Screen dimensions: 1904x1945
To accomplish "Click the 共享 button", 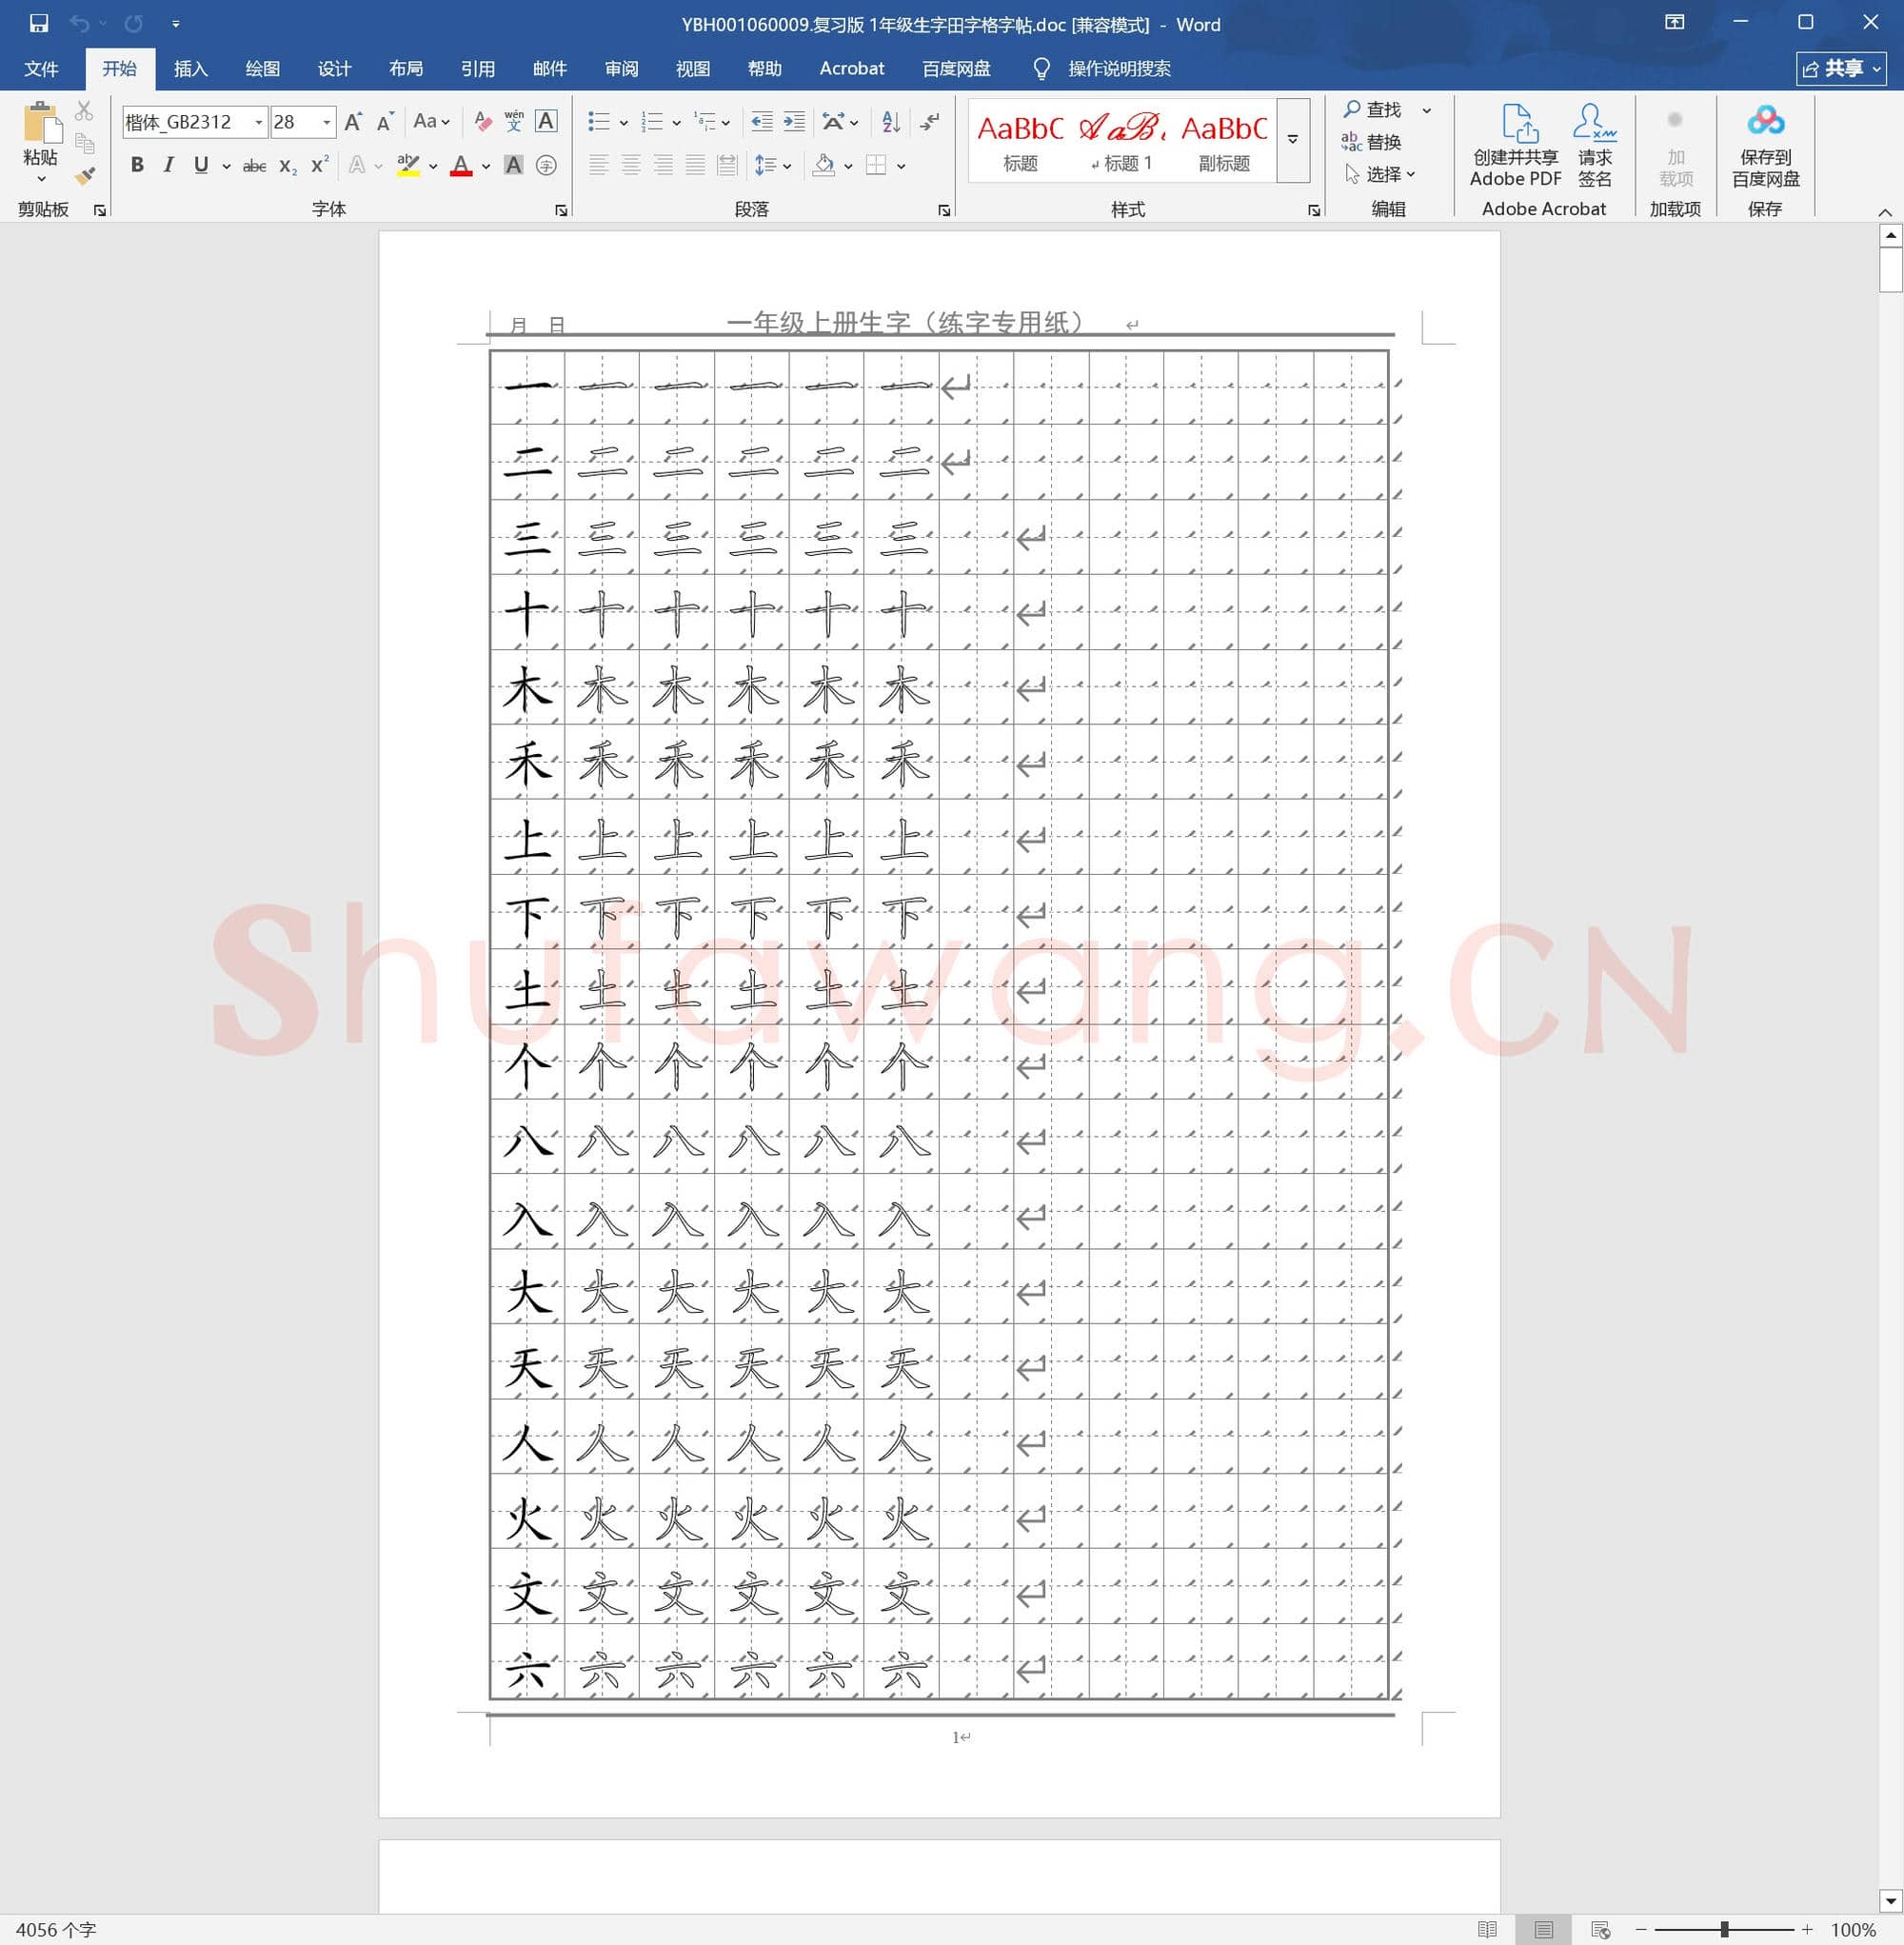I will (x=1841, y=68).
